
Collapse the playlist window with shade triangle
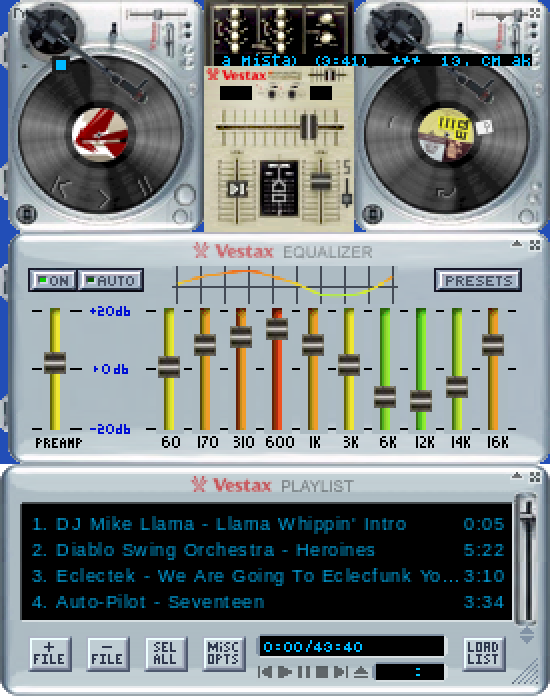coord(517,476)
